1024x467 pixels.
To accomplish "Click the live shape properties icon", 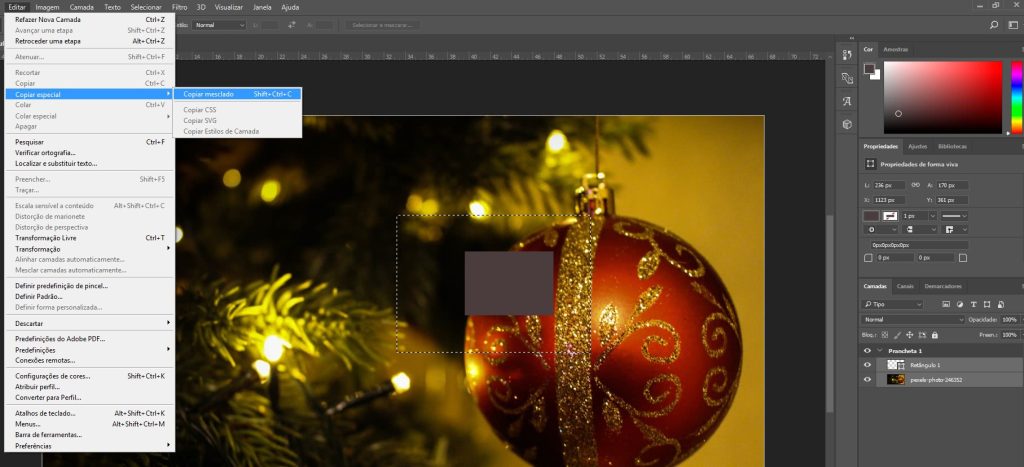I will (x=870, y=164).
